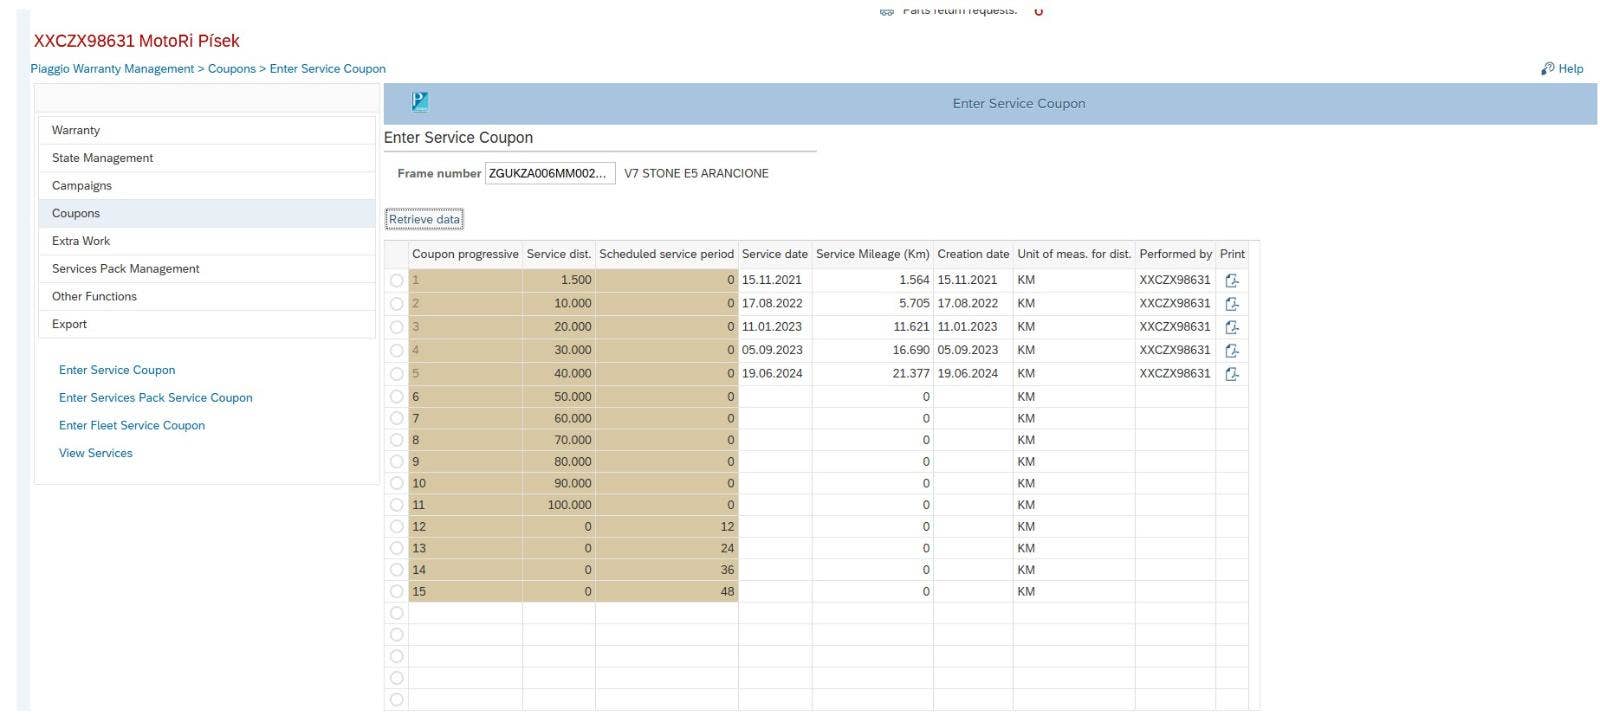Open the Other Functions menu
This screenshot has width=1600, height=716.
pos(206,296)
